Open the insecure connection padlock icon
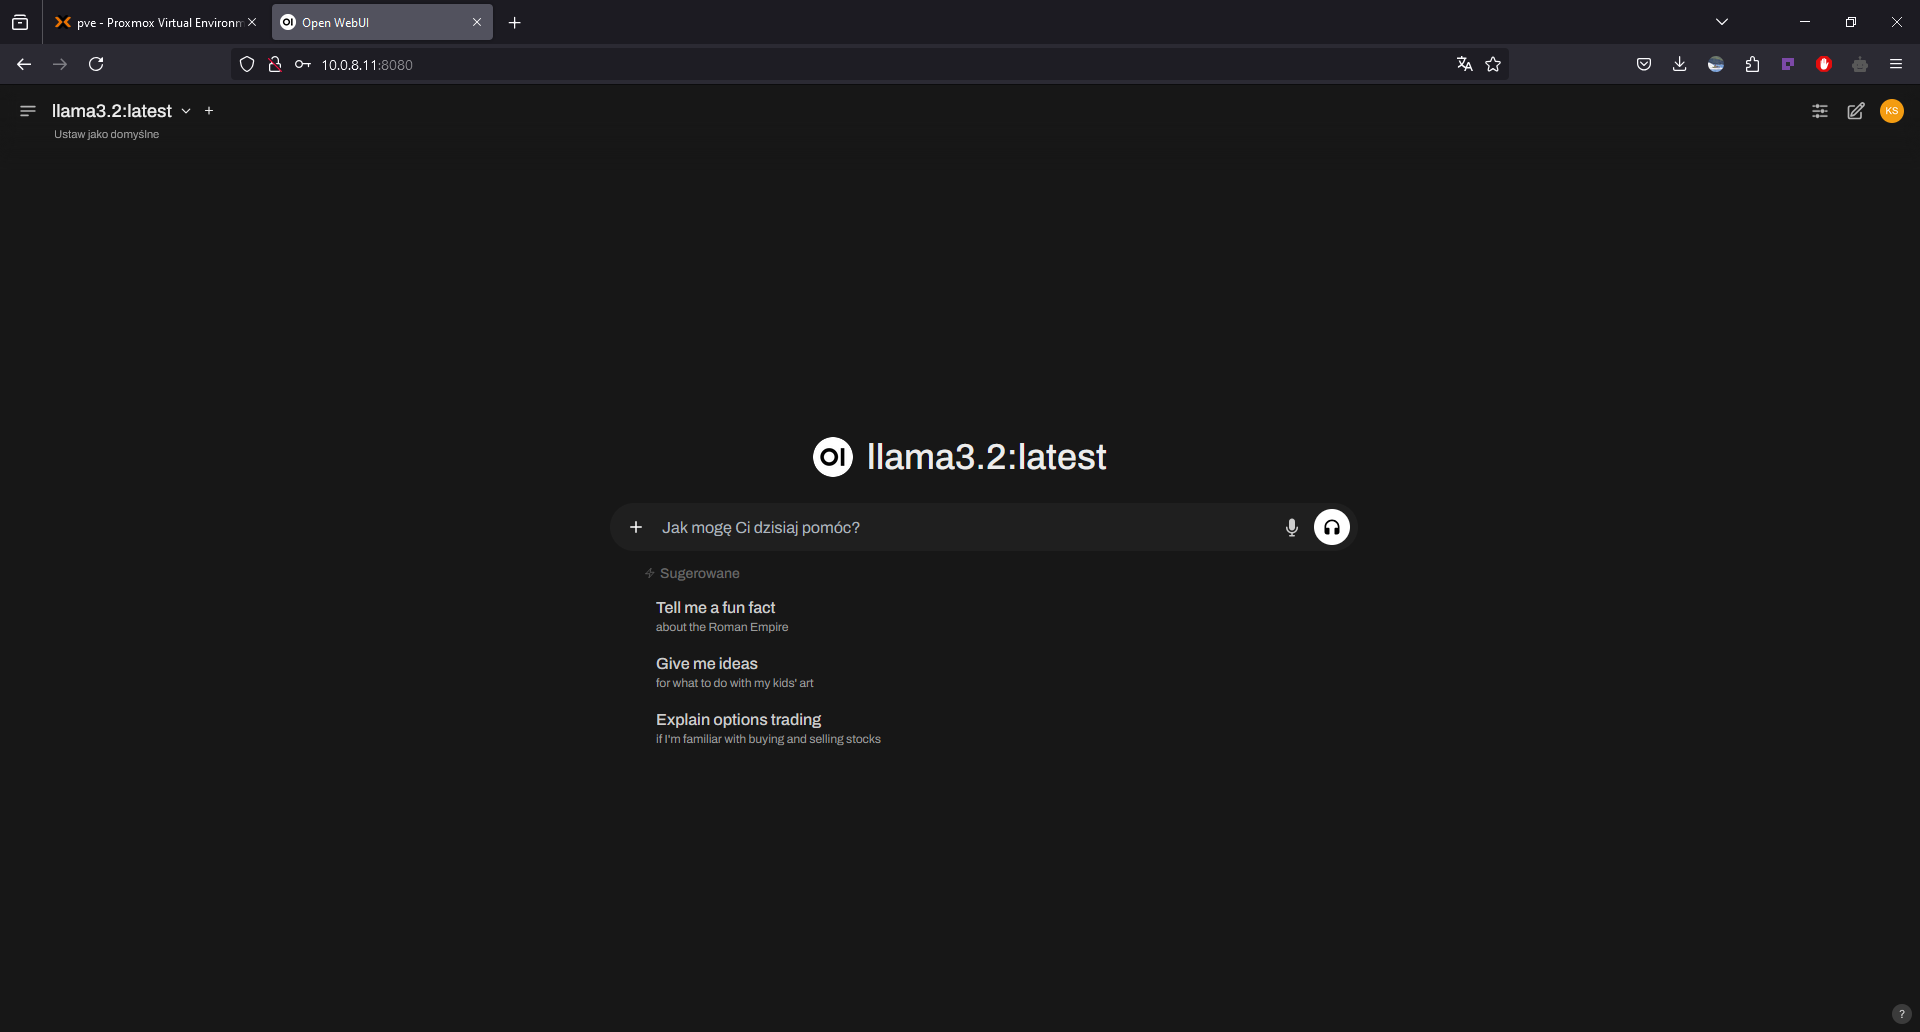 [275, 64]
